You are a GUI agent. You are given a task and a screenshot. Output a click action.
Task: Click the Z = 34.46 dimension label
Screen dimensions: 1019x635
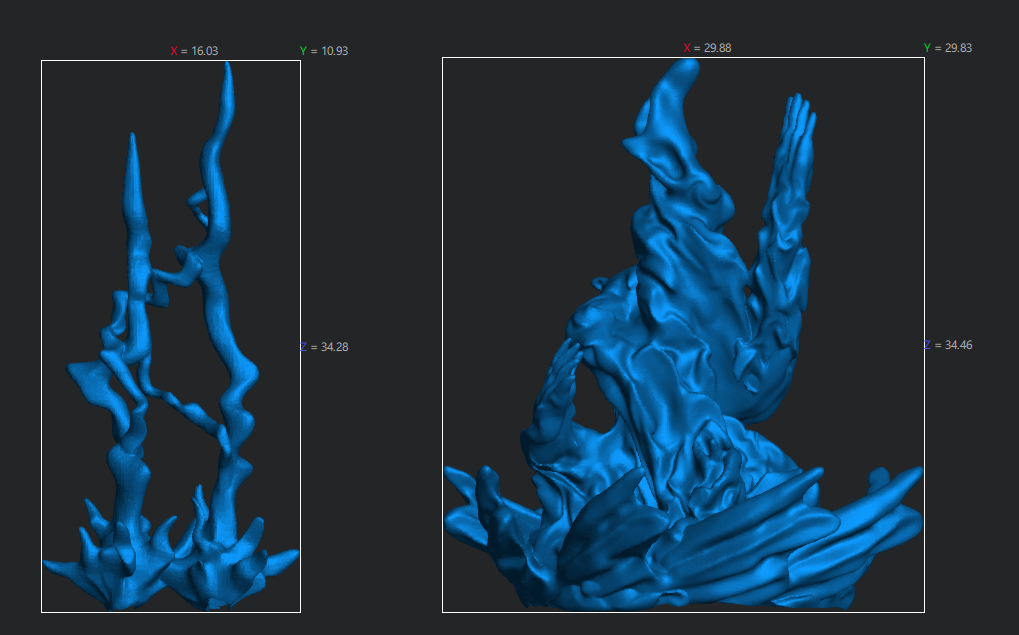tap(947, 345)
